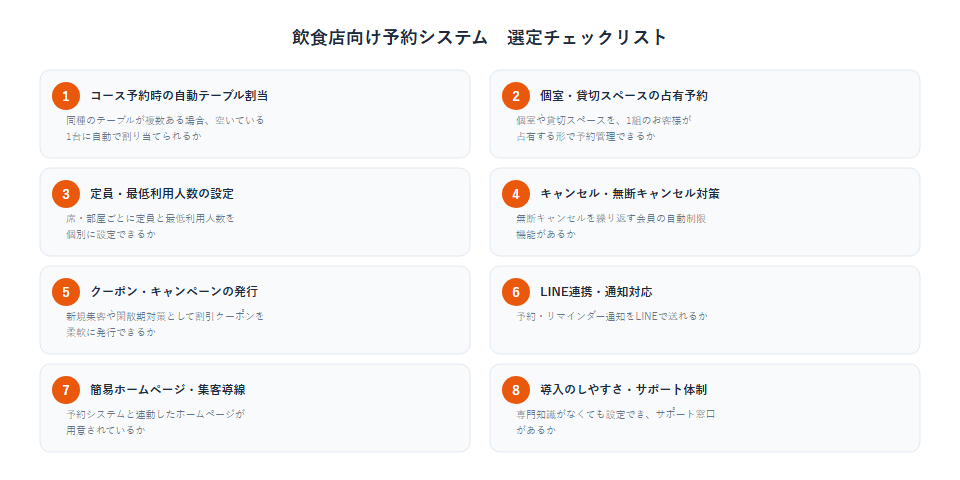Image resolution: width=960 pixels, height=480 pixels.
Task: Open the キャンセル・無断キャンセル対策 item title
Action: pyautogui.click(x=630, y=194)
